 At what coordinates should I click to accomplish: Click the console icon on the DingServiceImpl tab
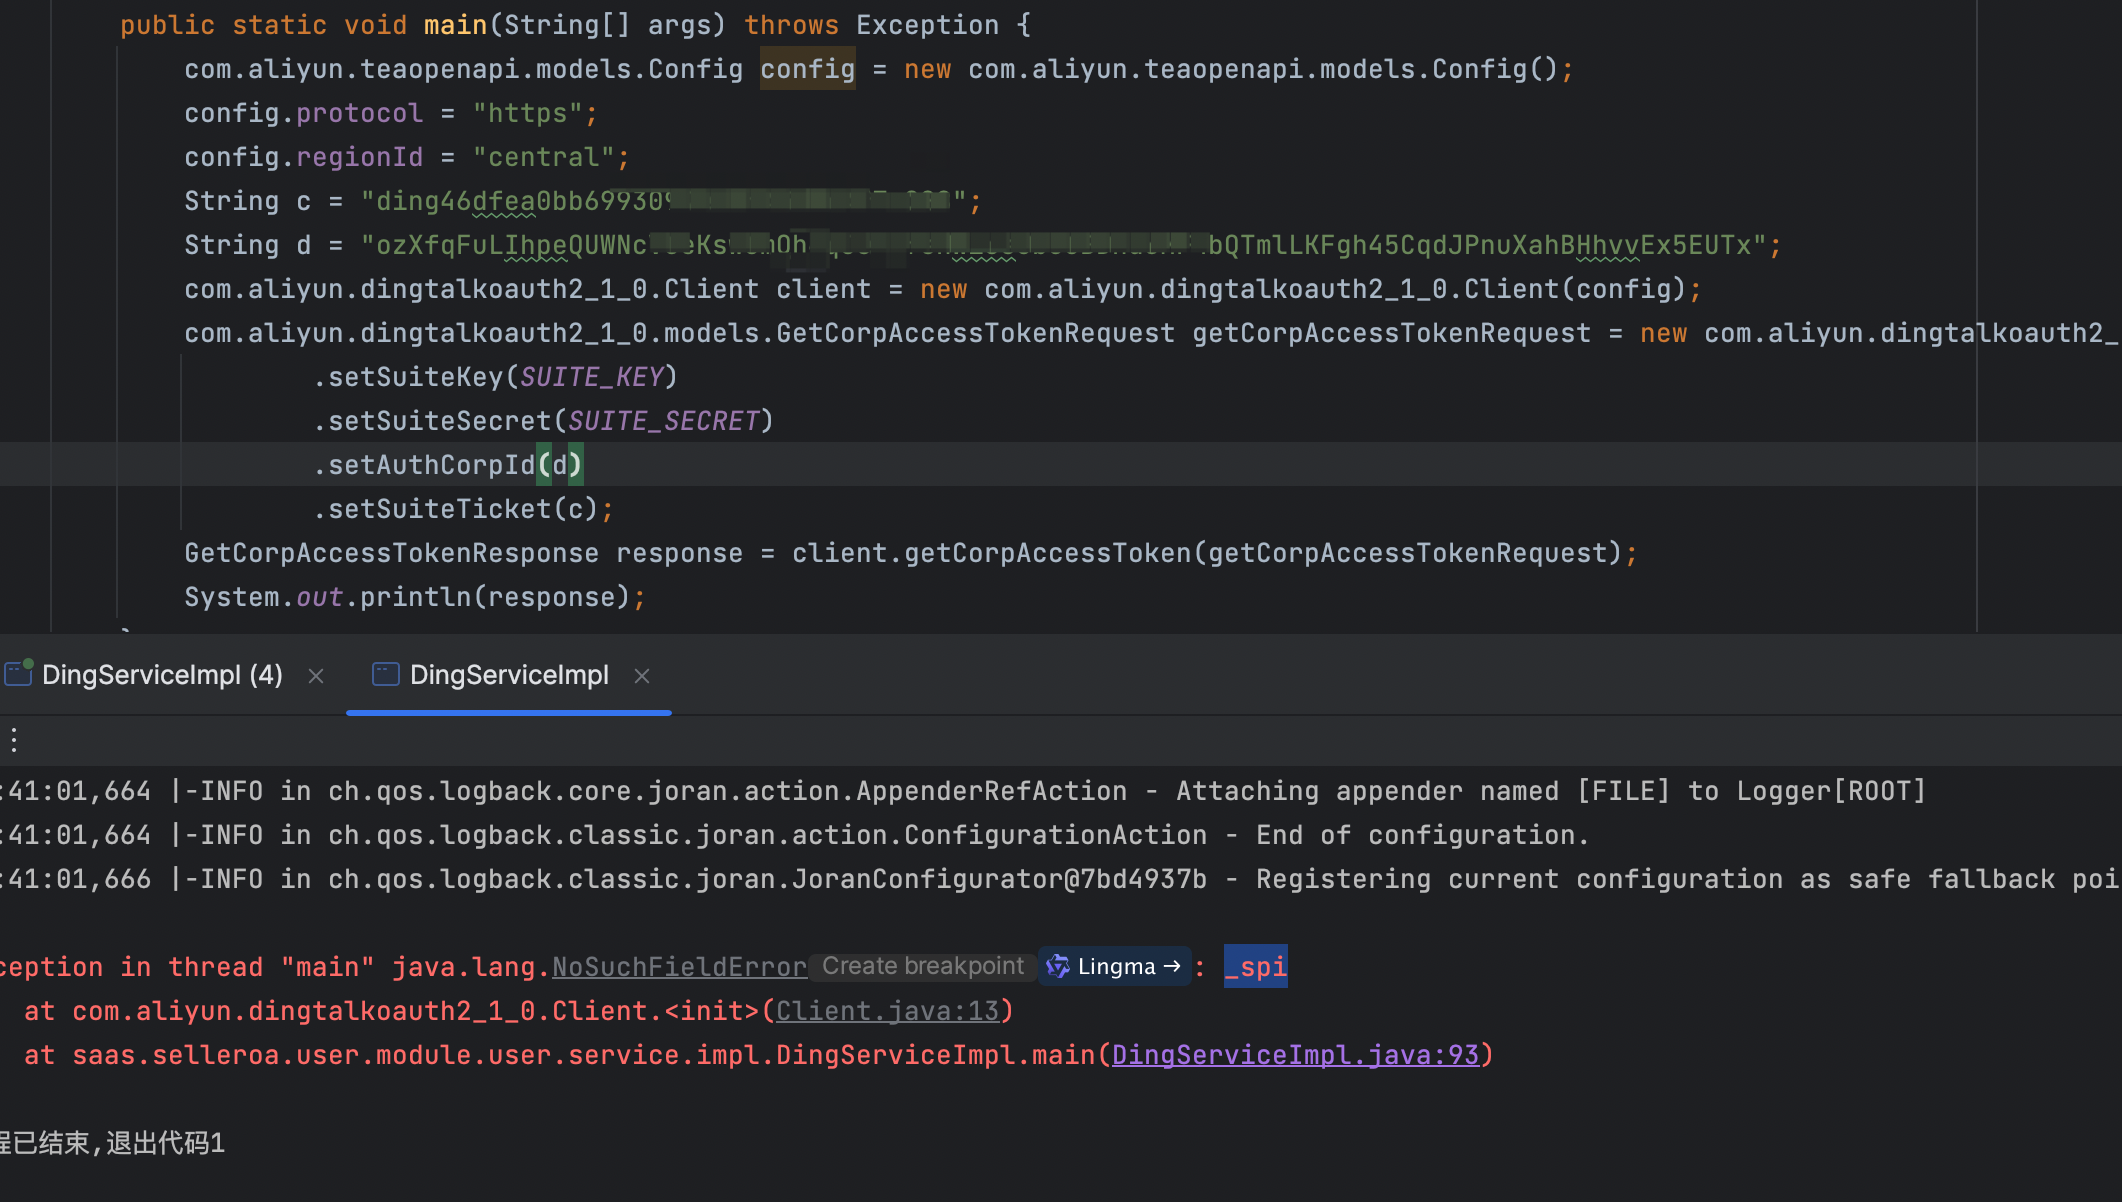tap(385, 675)
